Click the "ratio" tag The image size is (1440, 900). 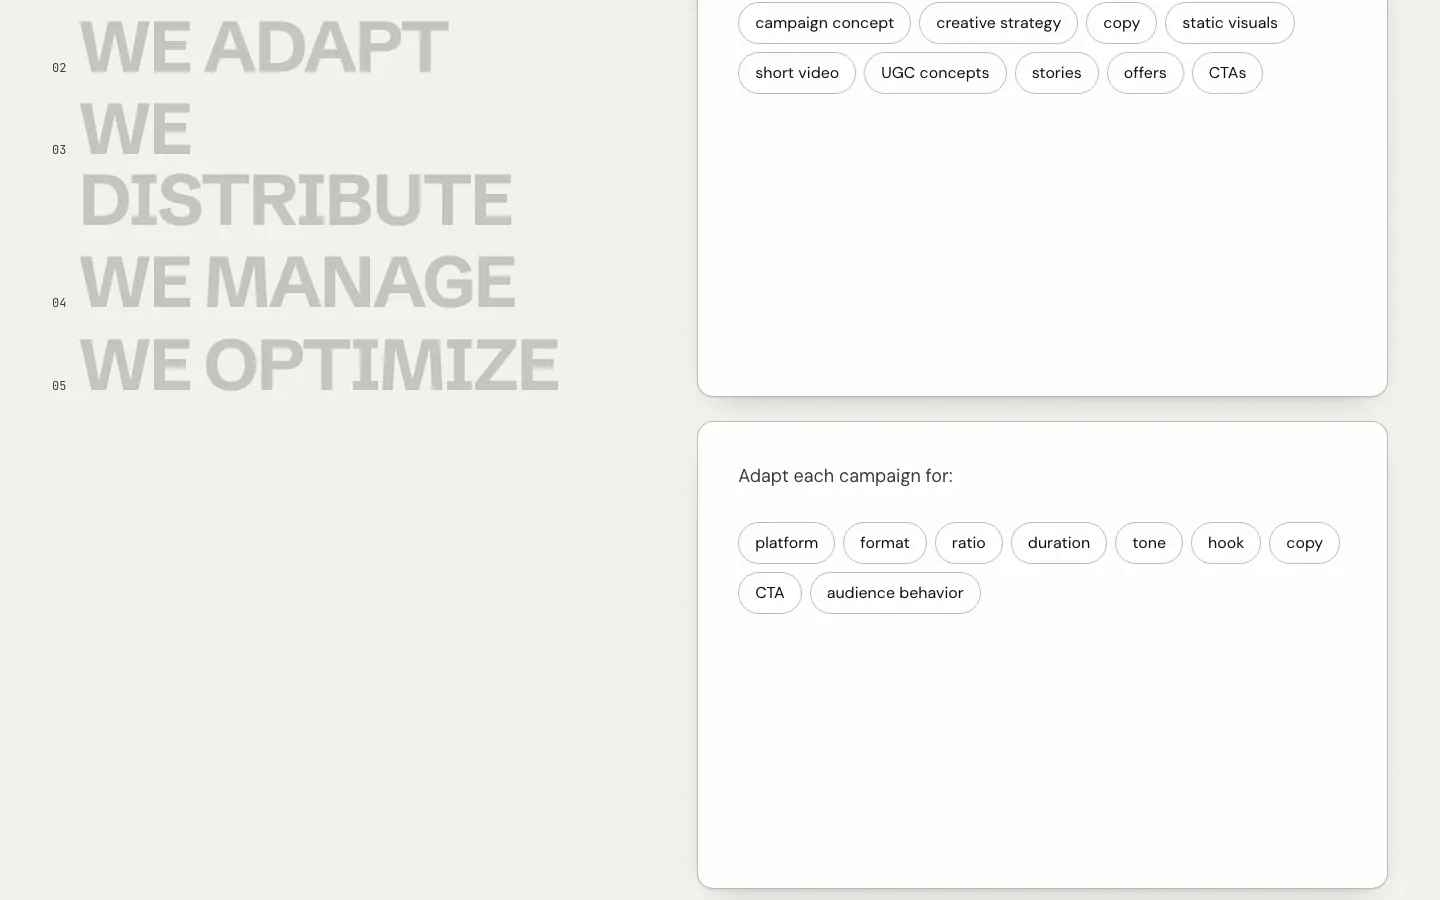coord(969,543)
